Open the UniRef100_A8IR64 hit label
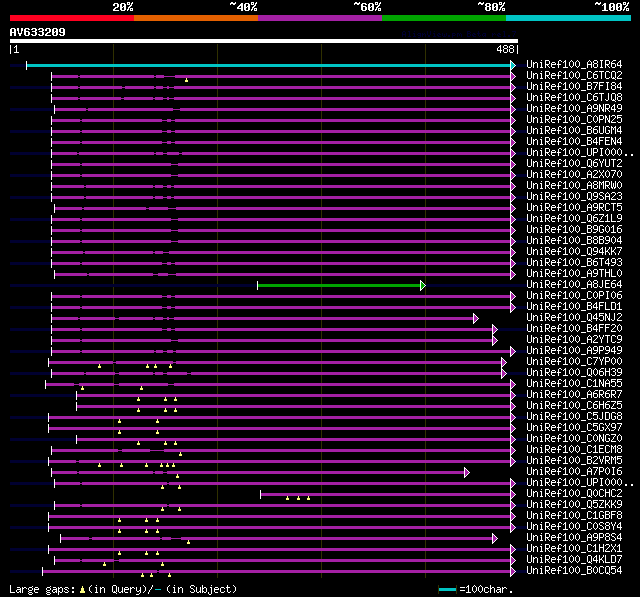The image size is (640, 597). 574,64
